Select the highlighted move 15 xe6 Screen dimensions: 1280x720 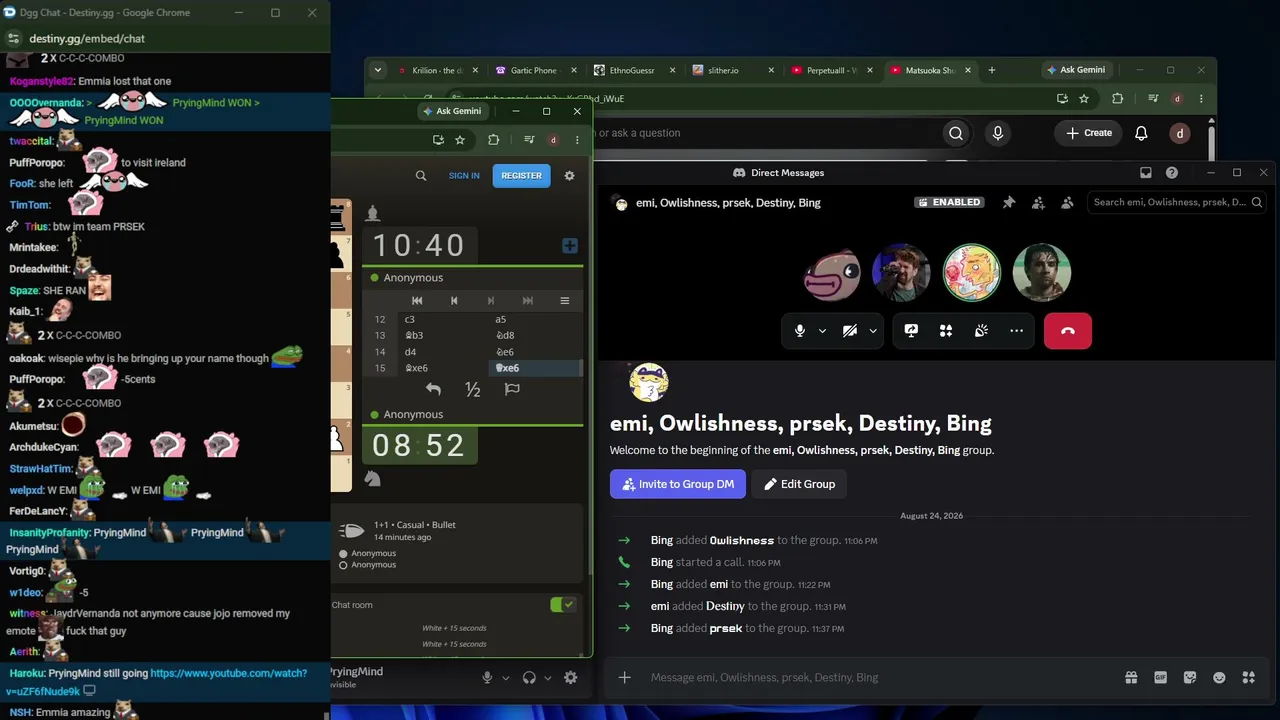click(534, 368)
